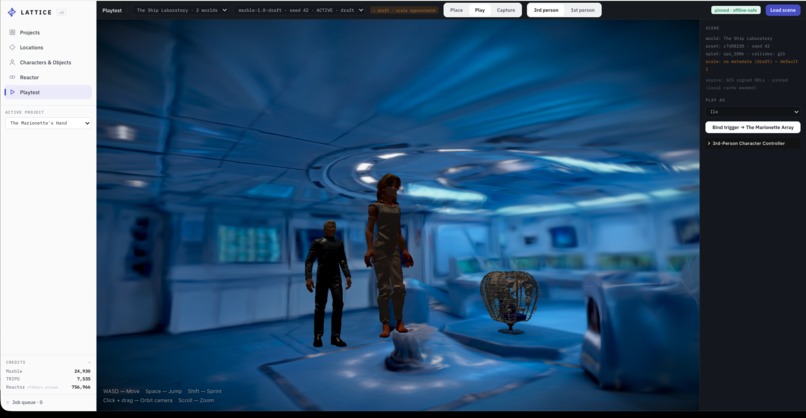Click the Reactor credits value 756,966

click(81, 387)
